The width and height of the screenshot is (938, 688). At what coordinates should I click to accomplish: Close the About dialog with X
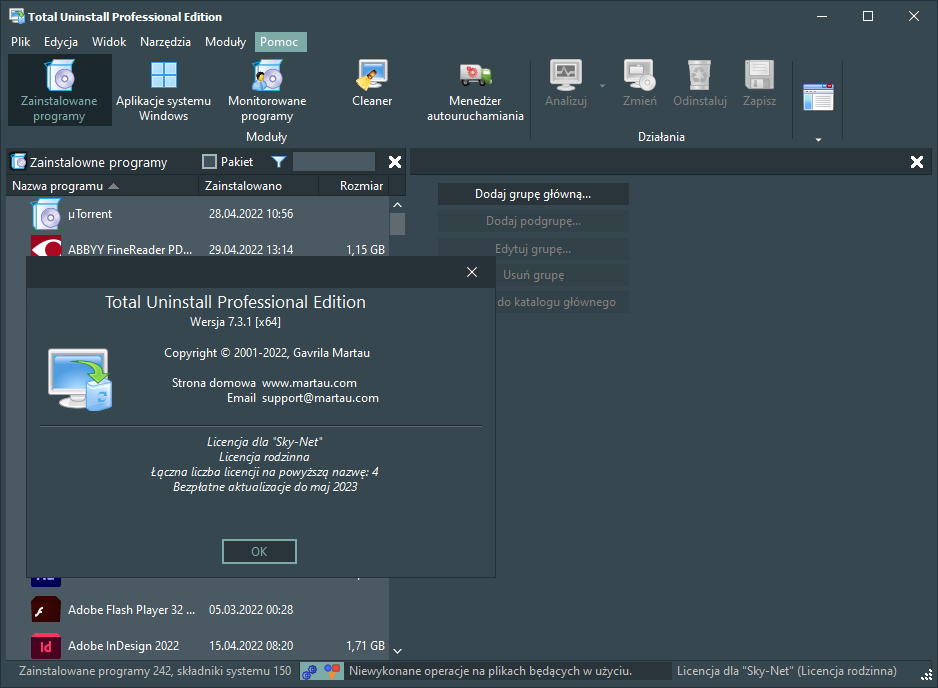coord(472,272)
